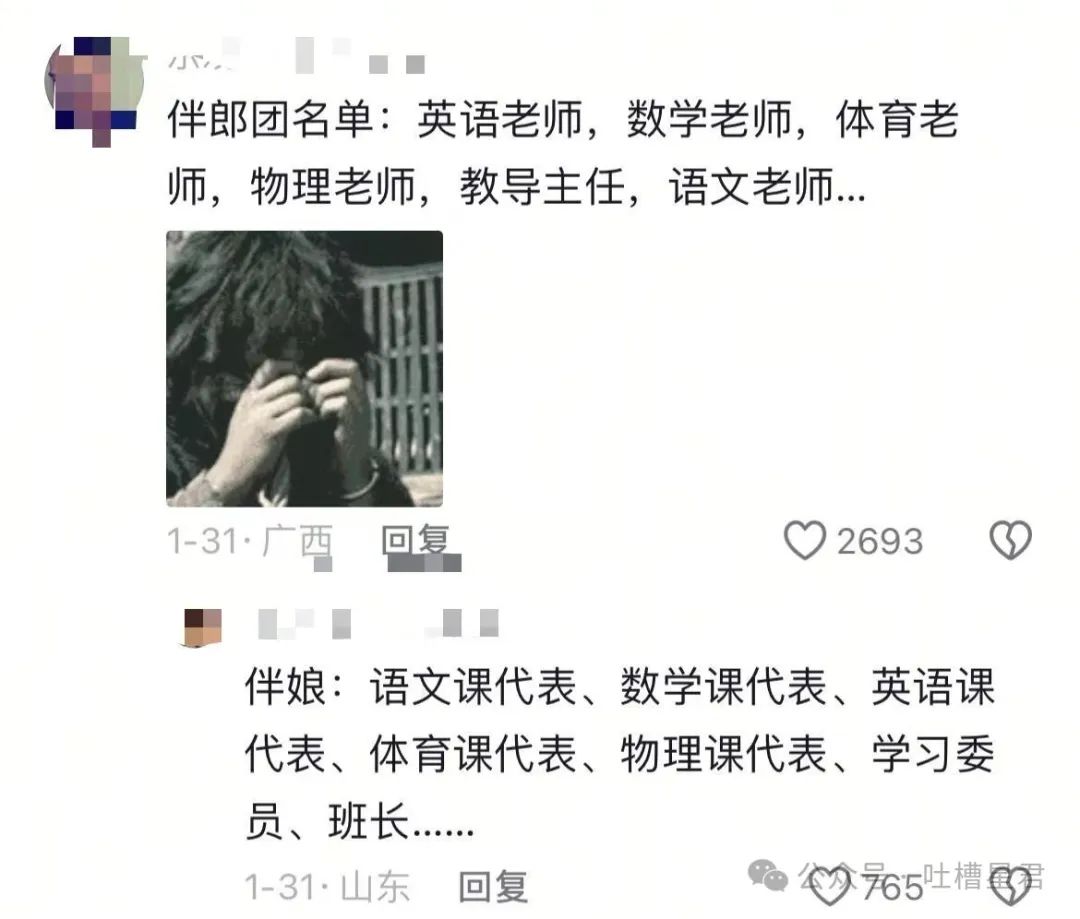Reply to the Guangxi comment via 回复
The height and width of the screenshot is (919, 1080).
tap(416, 541)
